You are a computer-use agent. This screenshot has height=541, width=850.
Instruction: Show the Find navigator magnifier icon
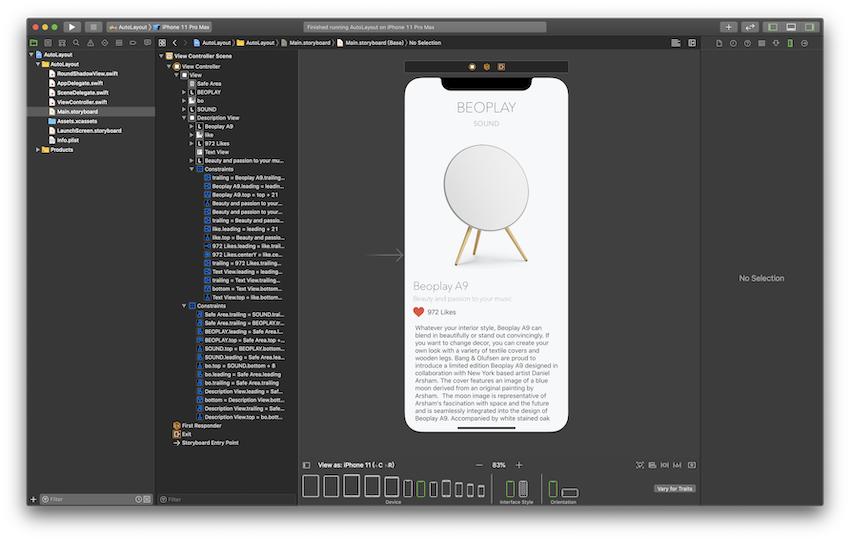coord(76,43)
